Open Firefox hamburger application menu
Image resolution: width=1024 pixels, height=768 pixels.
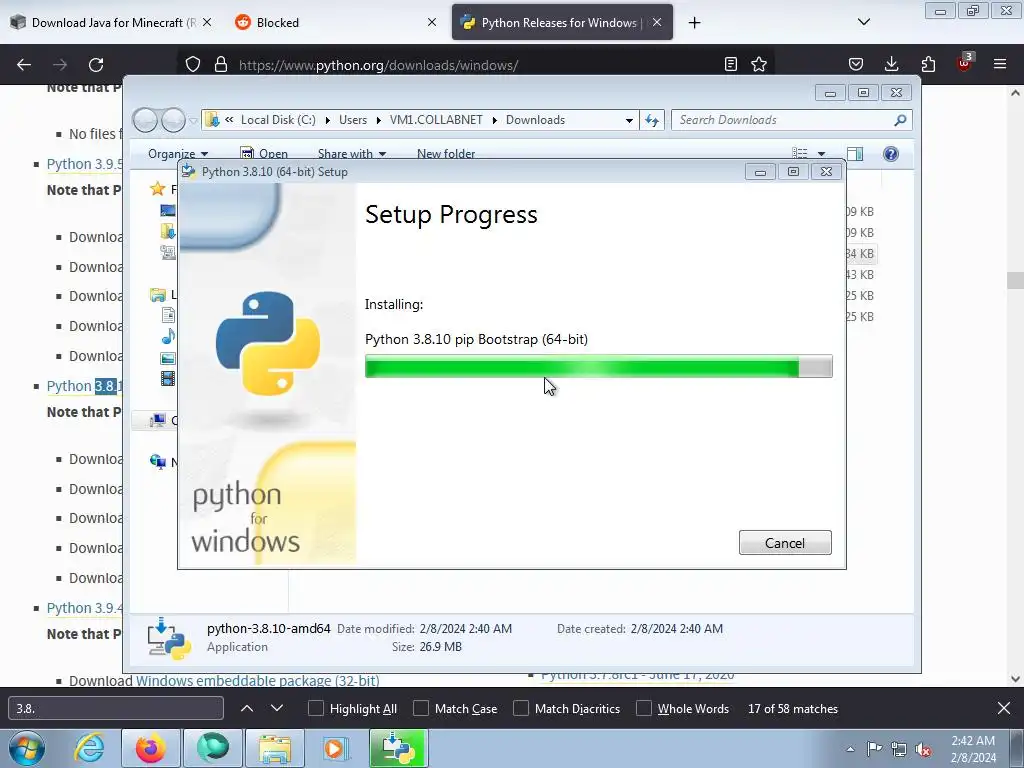pos(1000,64)
